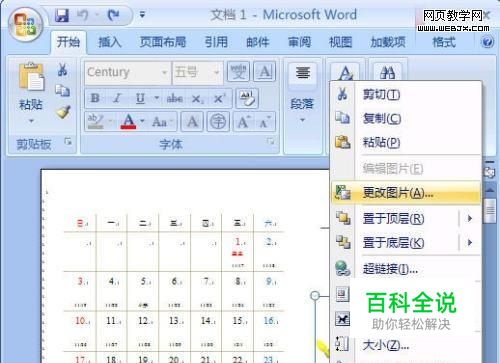The width and height of the screenshot is (500, 363).
Task: Open the 字体 dialog launcher
Action: (271, 142)
